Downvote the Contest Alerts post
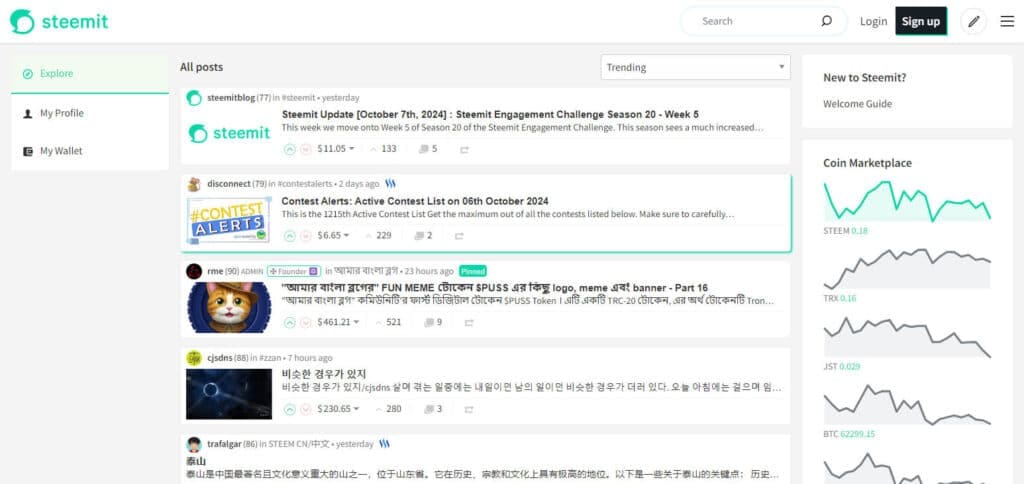 point(306,236)
